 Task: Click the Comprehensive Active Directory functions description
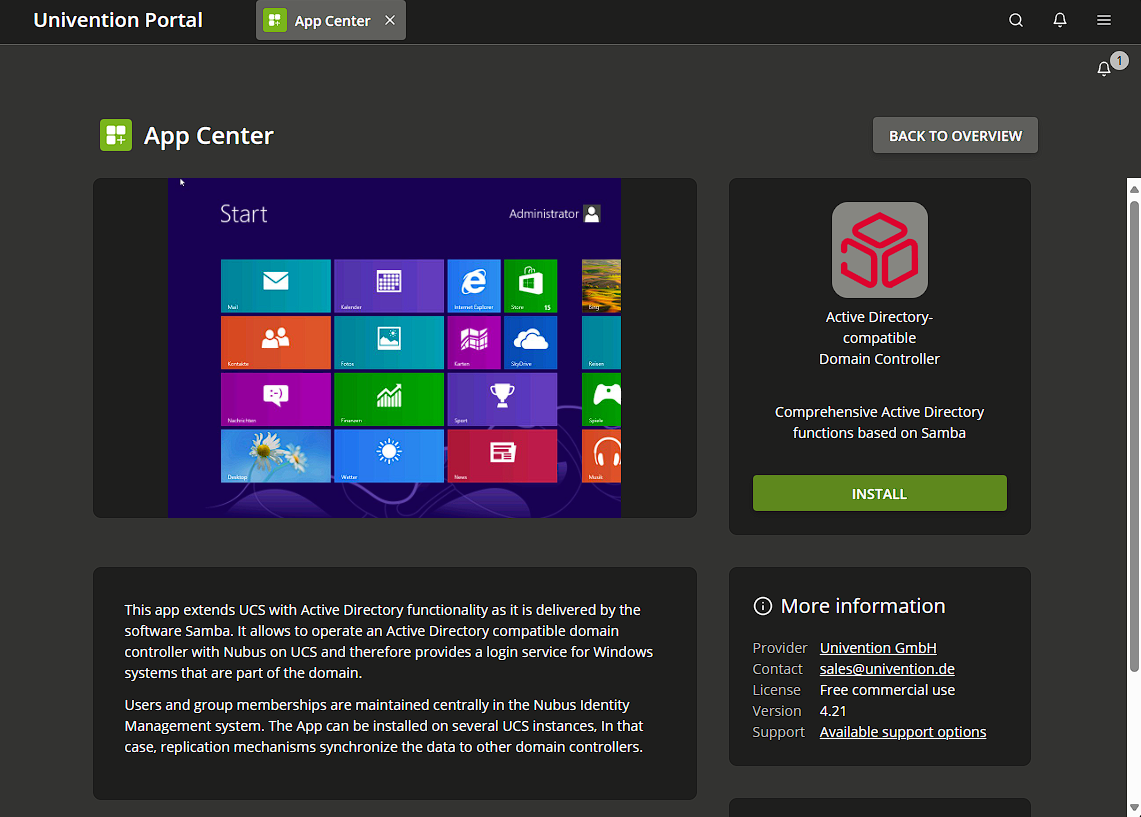click(x=879, y=422)
